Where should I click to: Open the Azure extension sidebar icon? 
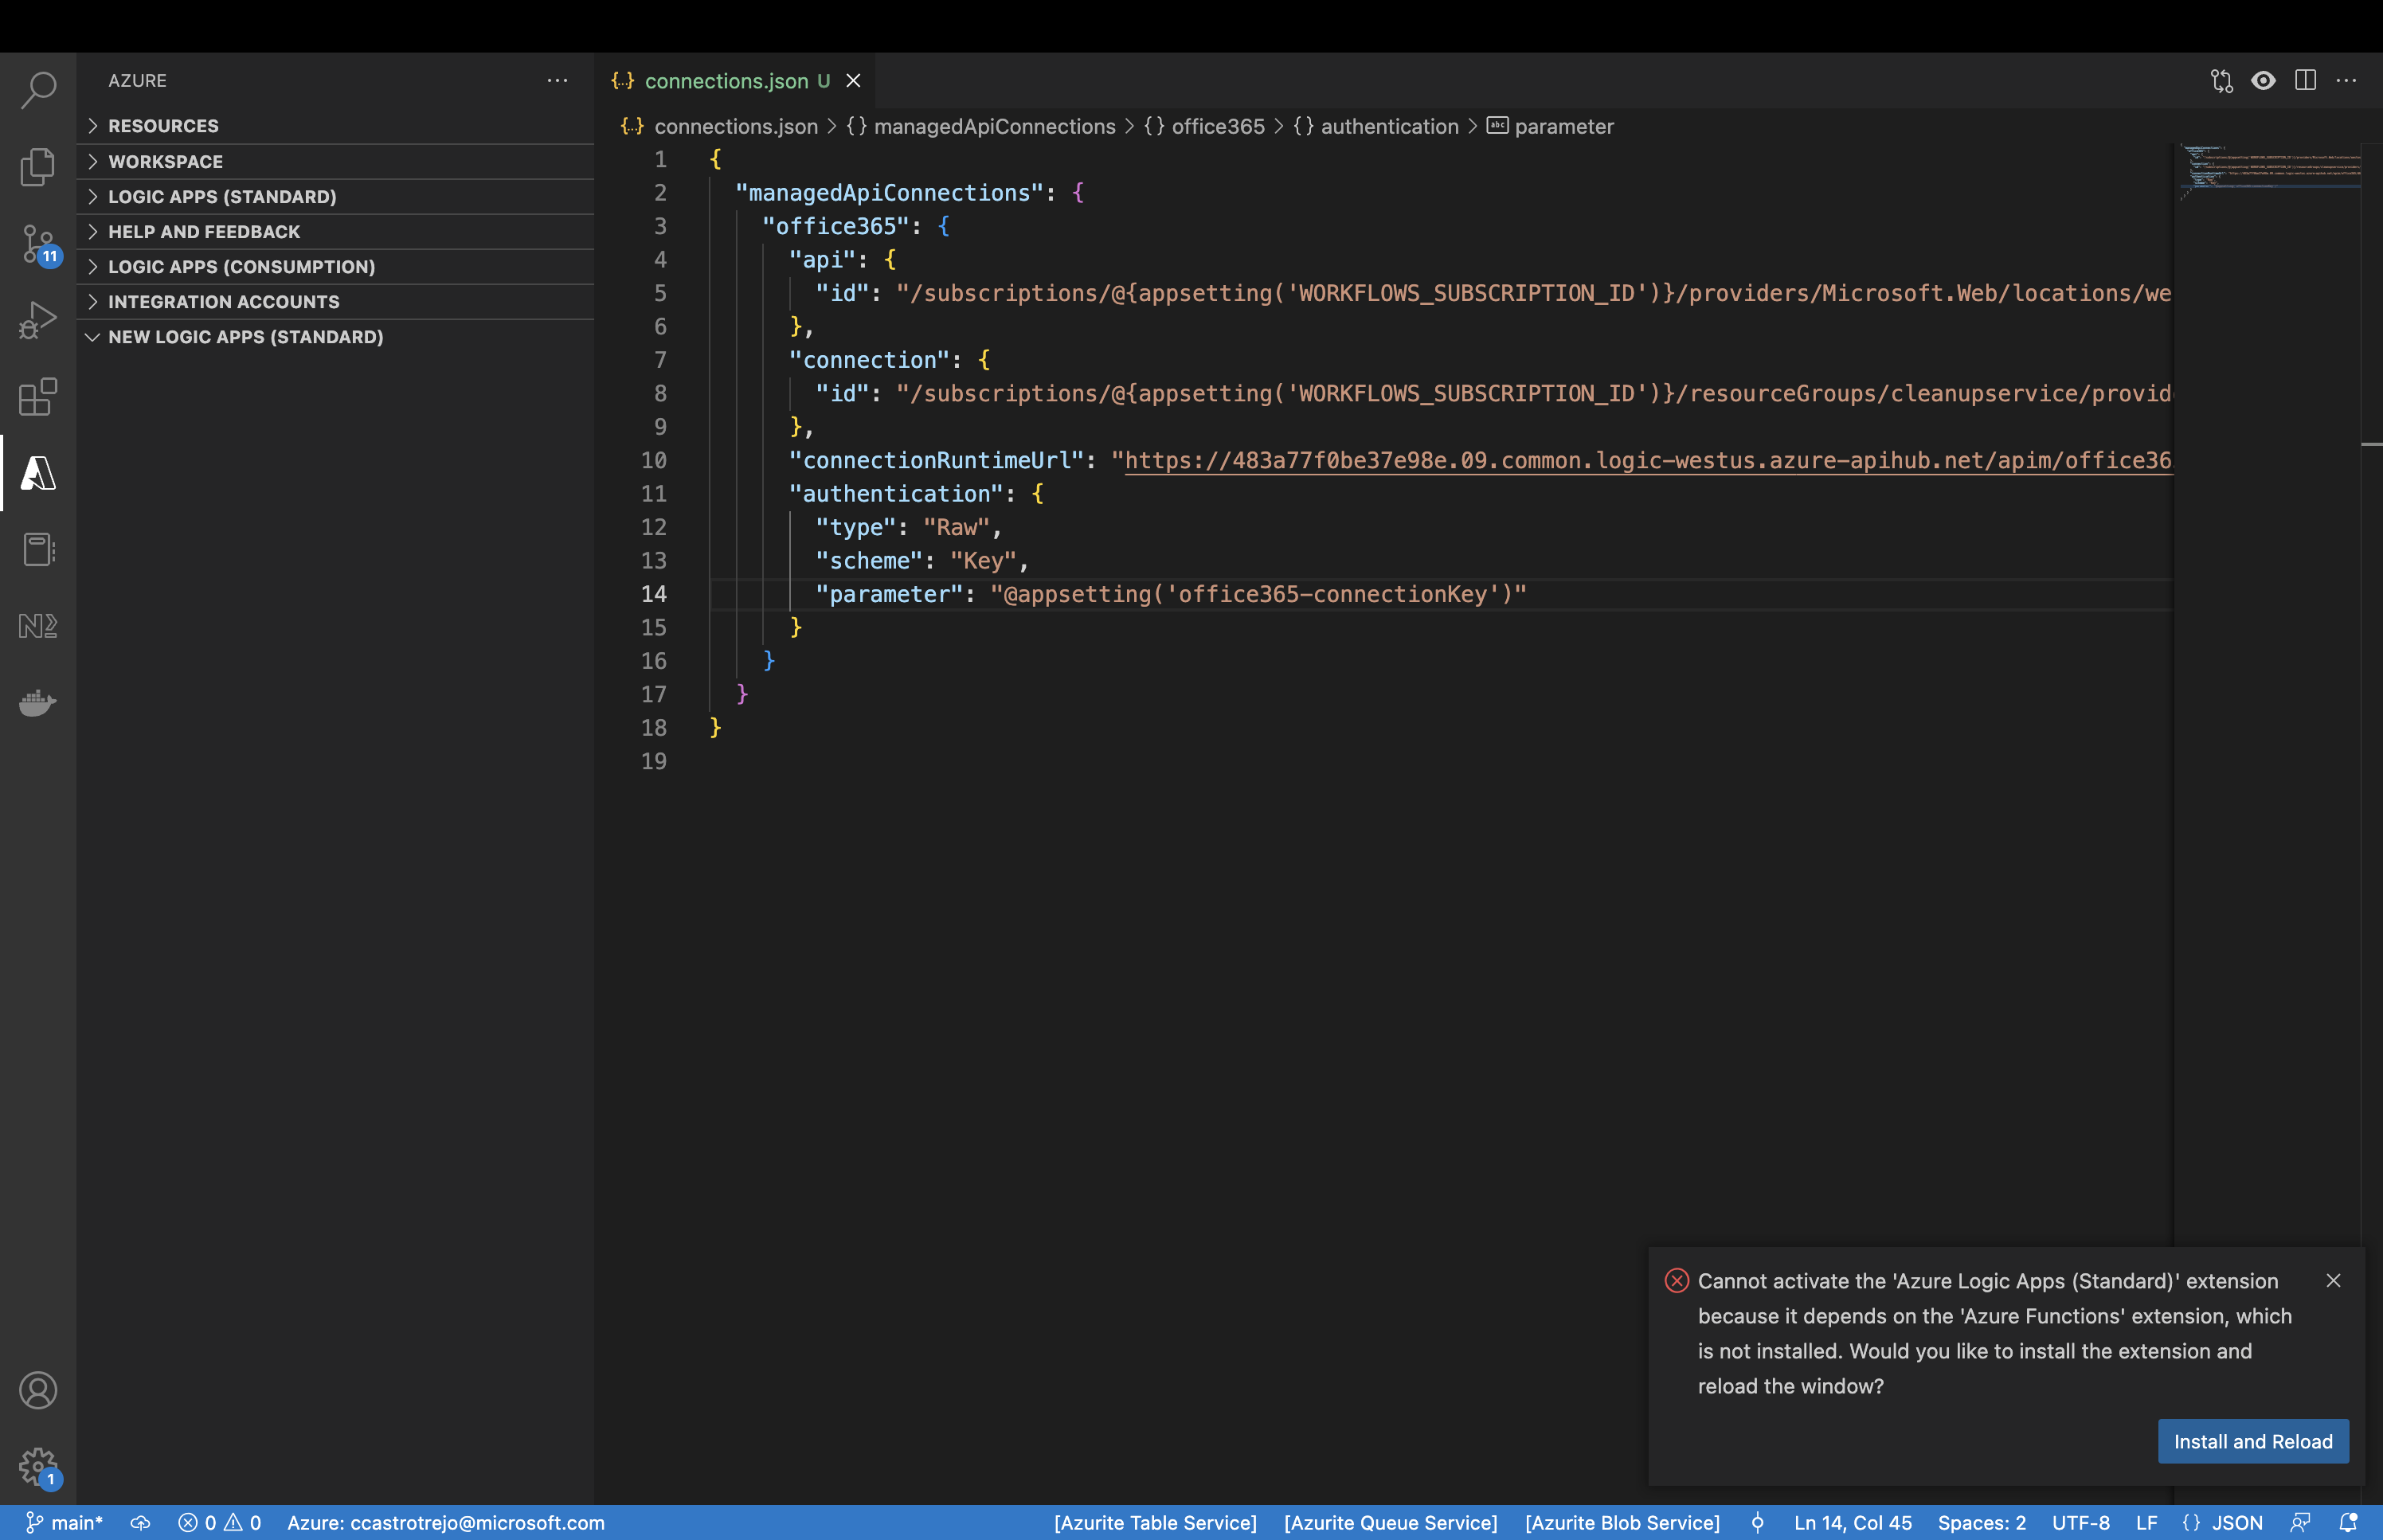click(x=37, y=473)
